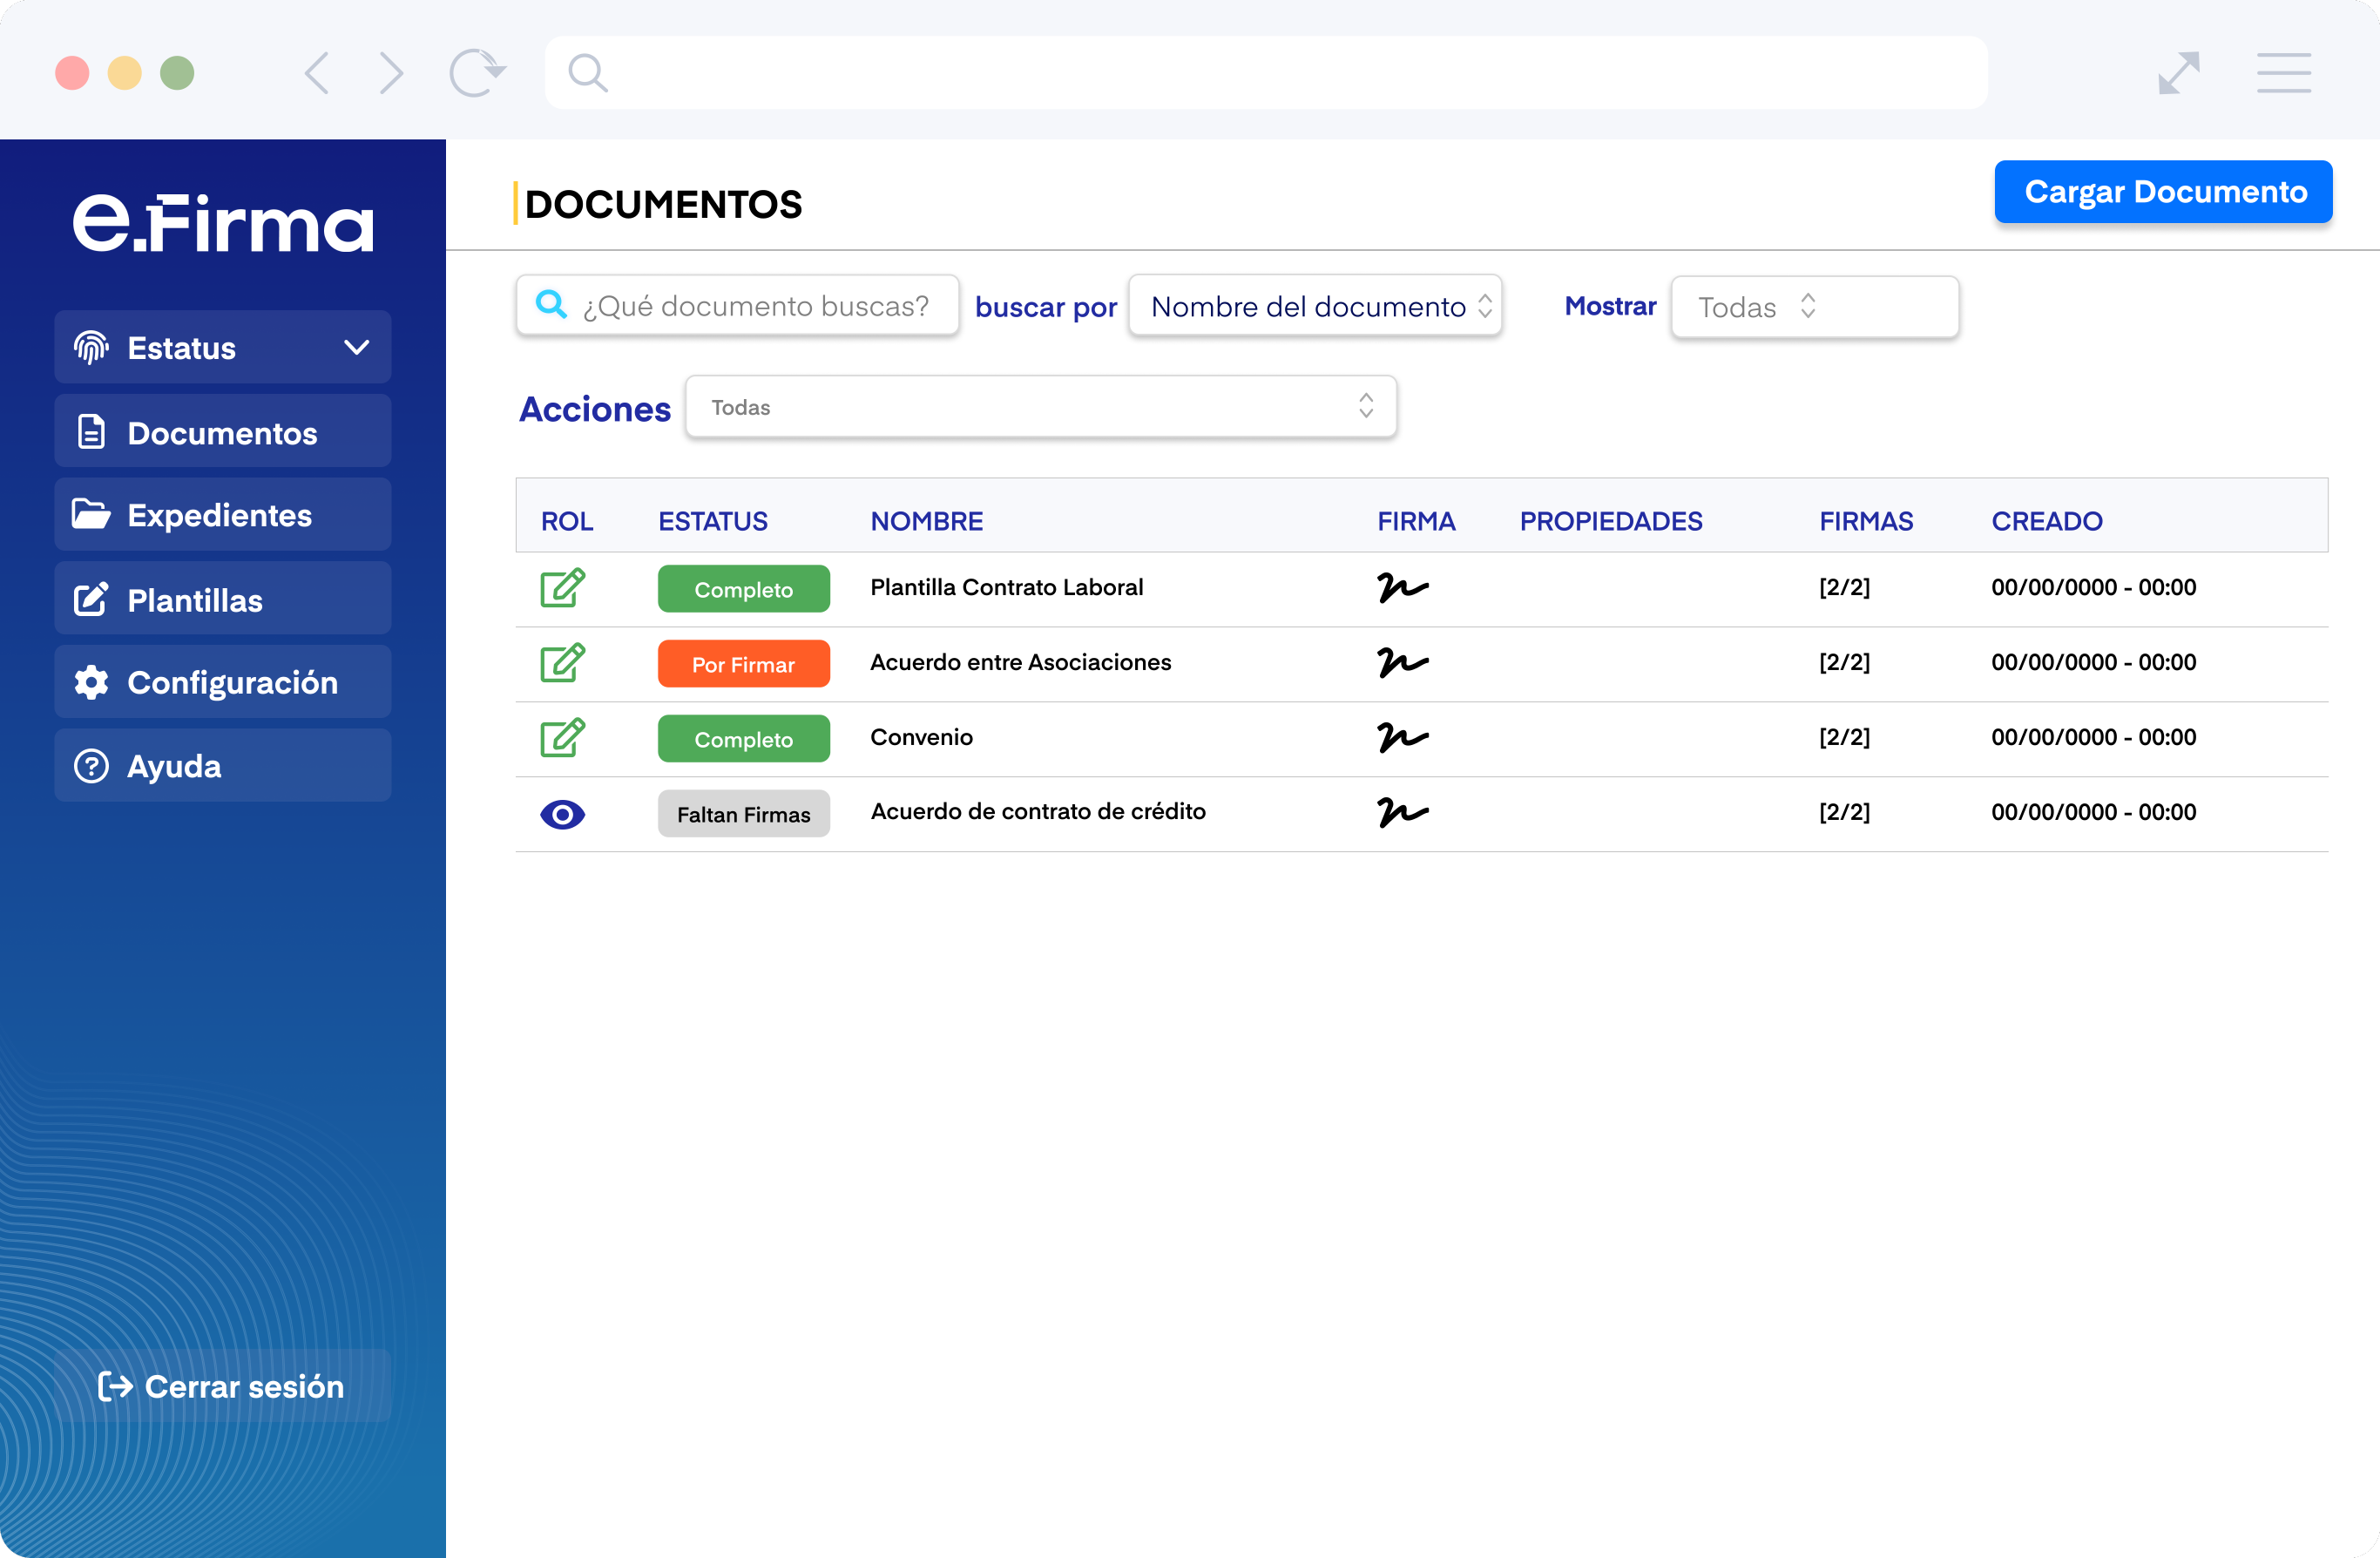Open document Convenio

(x=921, y=737)
